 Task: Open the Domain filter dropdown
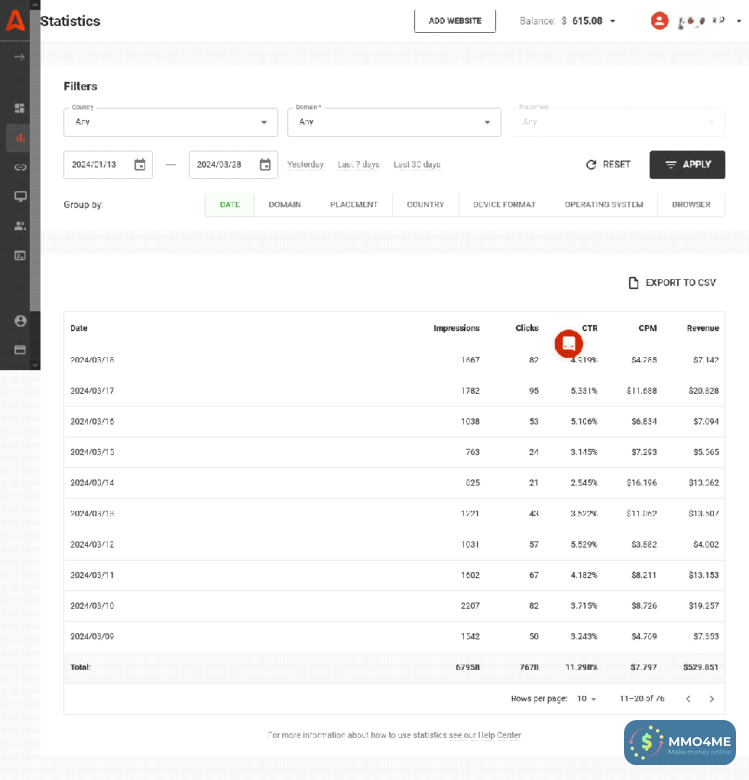click(394, 122)
